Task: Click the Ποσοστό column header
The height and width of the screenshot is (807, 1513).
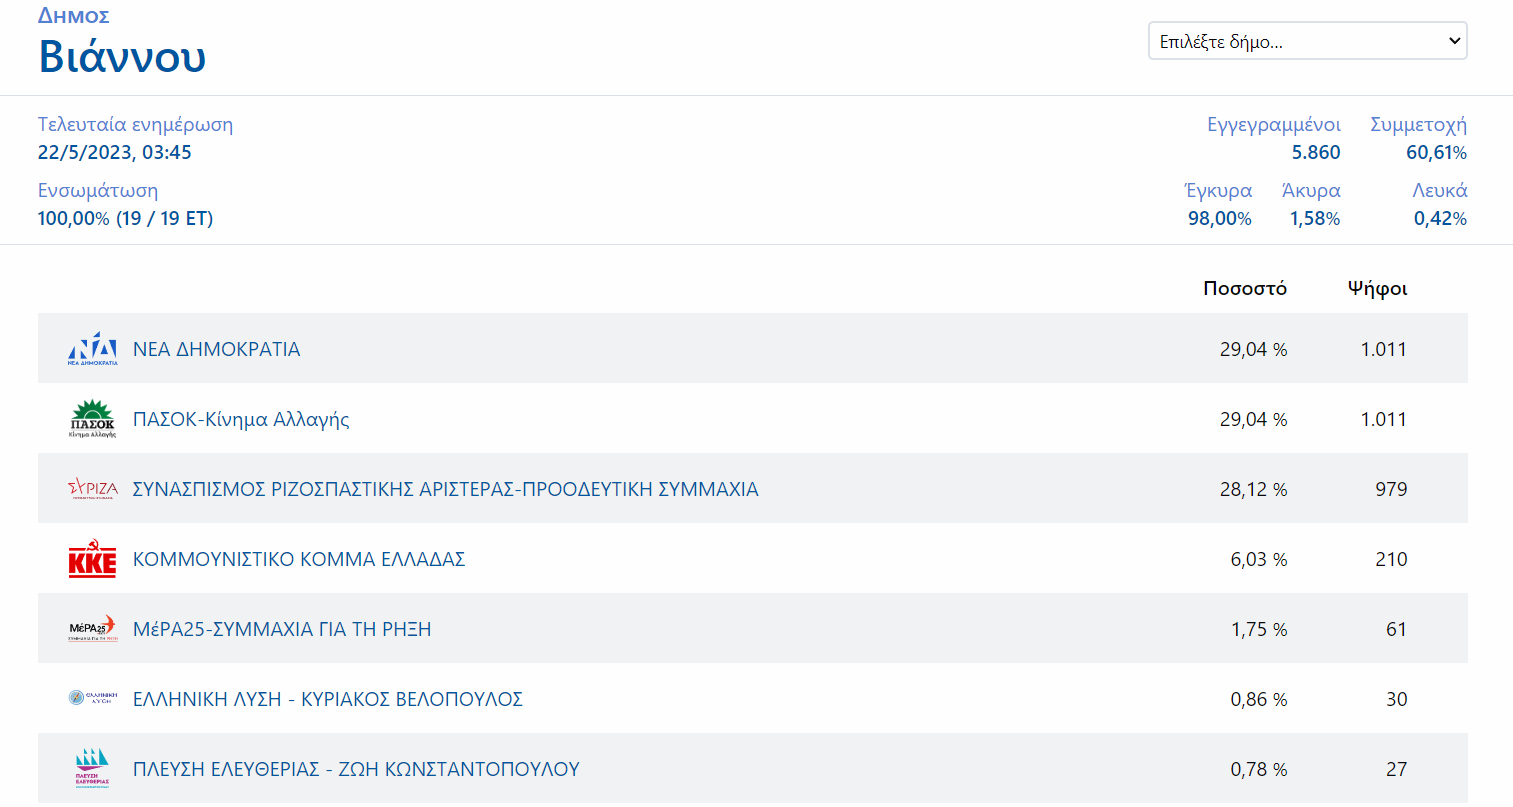Action: coord(1244,288)
